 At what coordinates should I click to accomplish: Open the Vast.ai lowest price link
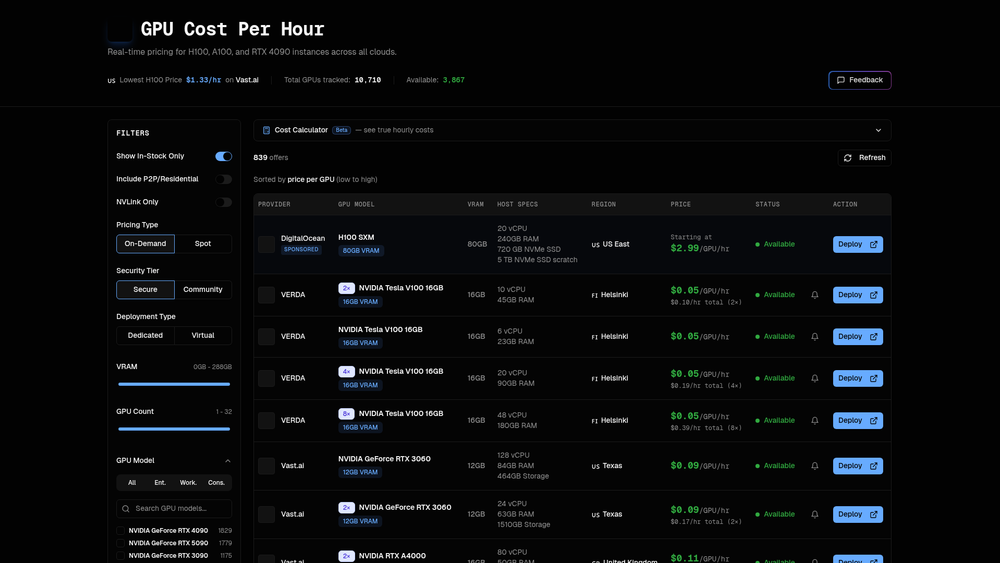pos(247,80)
